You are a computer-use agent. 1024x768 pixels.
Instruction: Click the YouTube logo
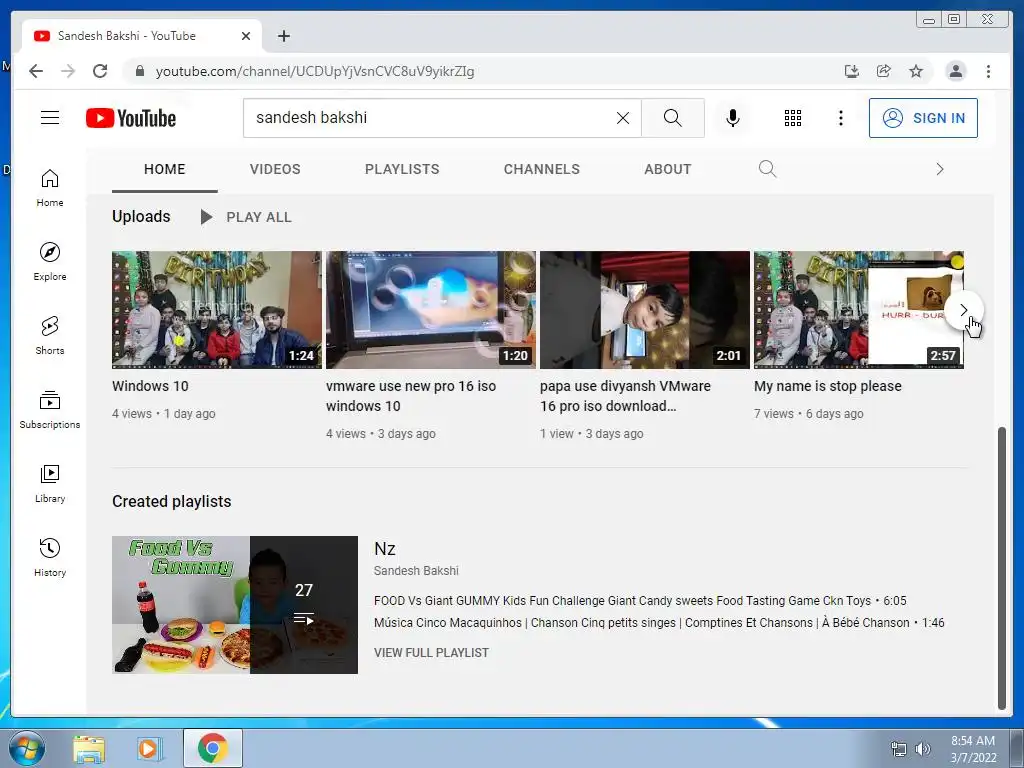coord(131,118)
